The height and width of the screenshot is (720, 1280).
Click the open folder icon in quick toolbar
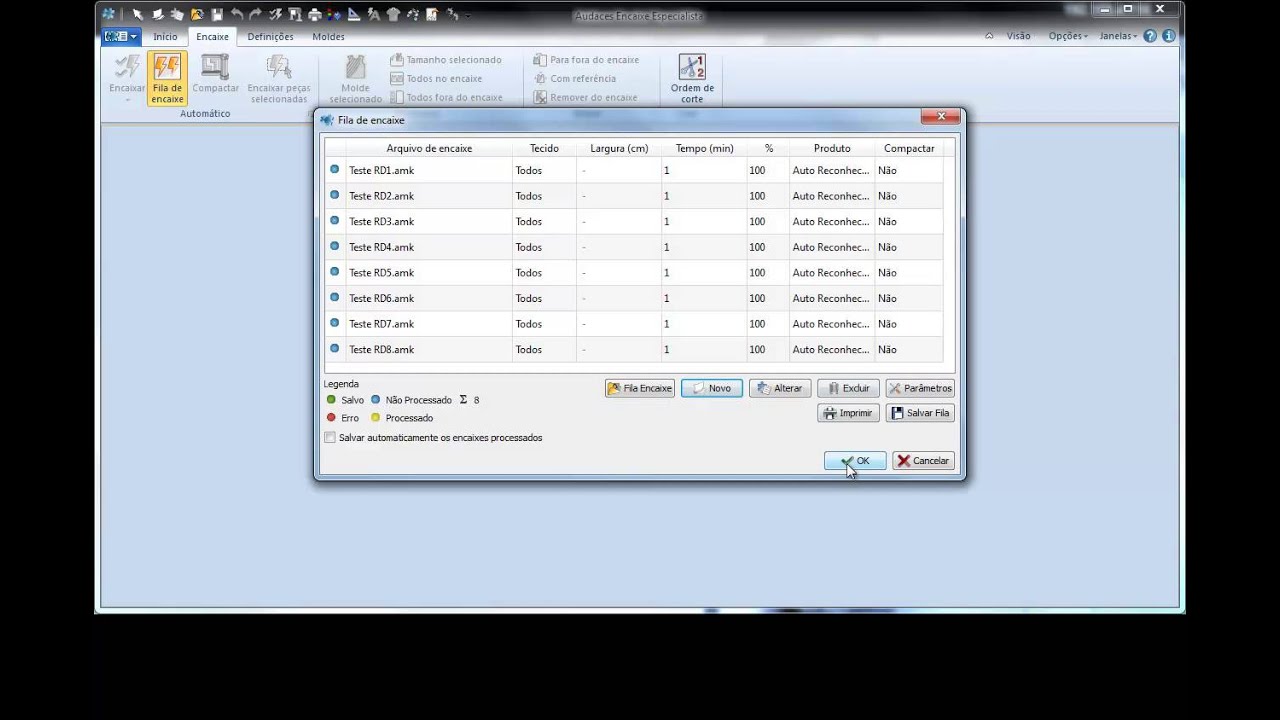(x=197, y=14)
